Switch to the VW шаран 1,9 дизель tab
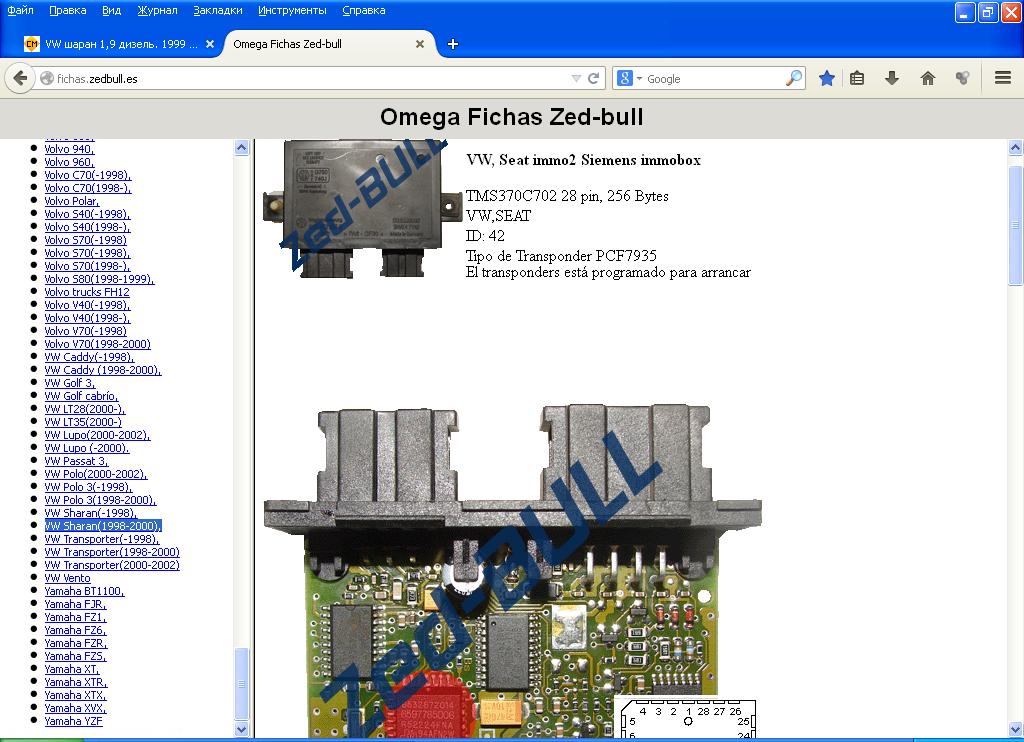Viewport: 1024px width, 742px height. click(115, 44)
